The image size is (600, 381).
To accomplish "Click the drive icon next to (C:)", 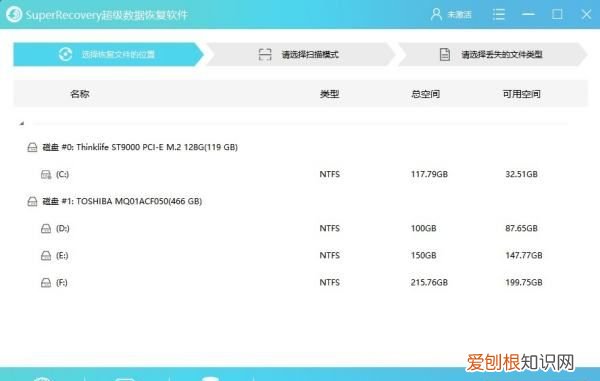I will (46, 174).
